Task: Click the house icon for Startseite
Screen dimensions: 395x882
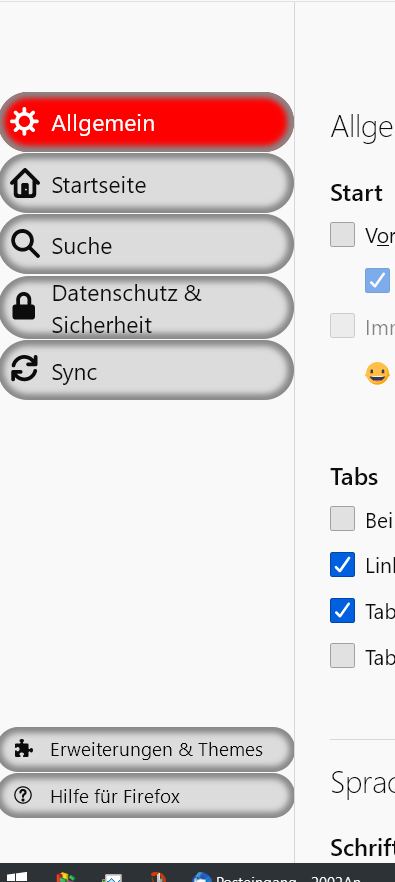Action: point(24,184)
